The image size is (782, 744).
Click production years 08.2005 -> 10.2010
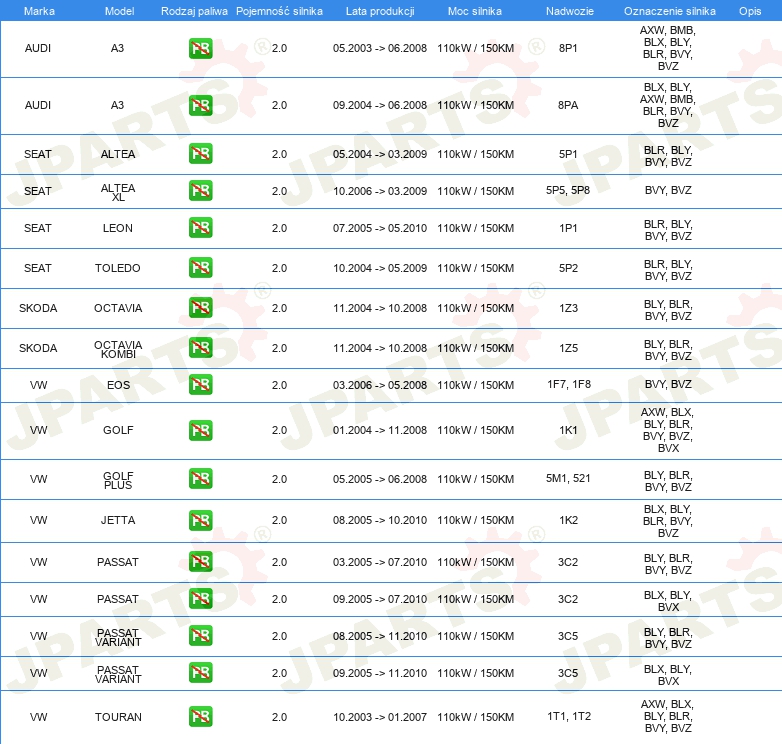click(380, 520)
